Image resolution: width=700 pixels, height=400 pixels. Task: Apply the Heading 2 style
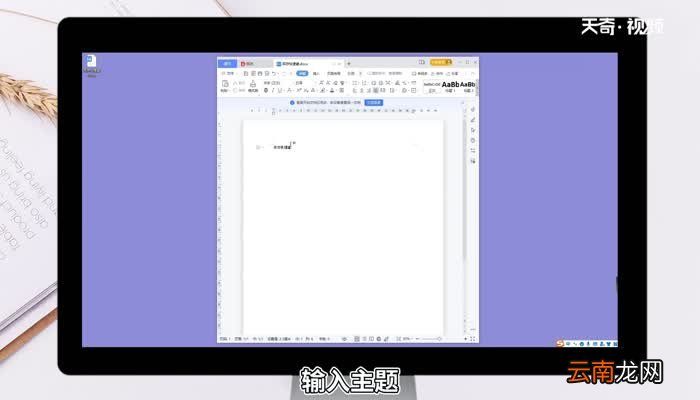[x=468, y=87]
